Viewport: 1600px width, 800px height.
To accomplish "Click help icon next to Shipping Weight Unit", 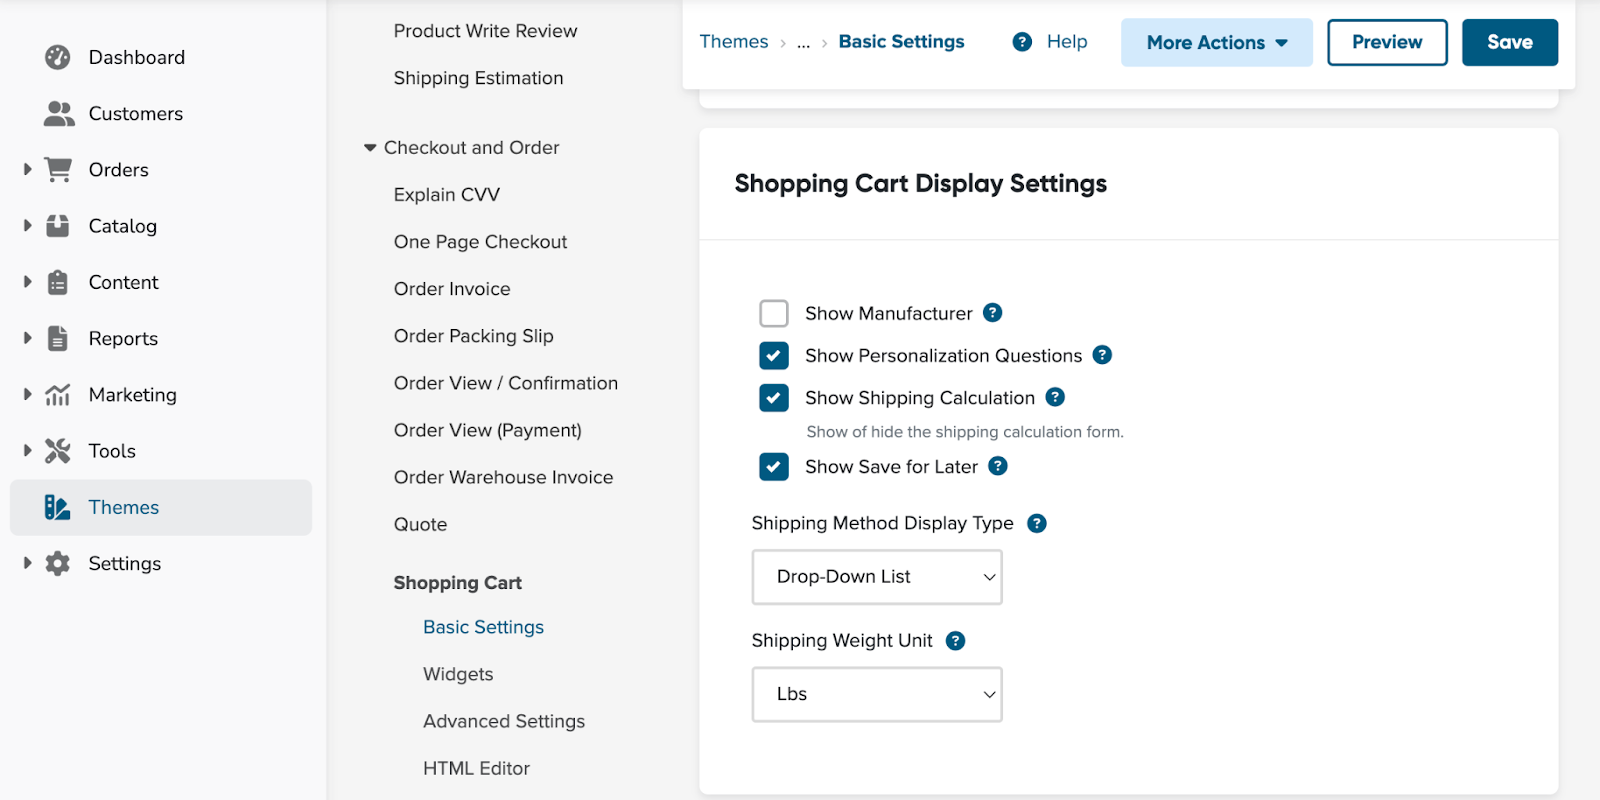I will coord(955,641).
